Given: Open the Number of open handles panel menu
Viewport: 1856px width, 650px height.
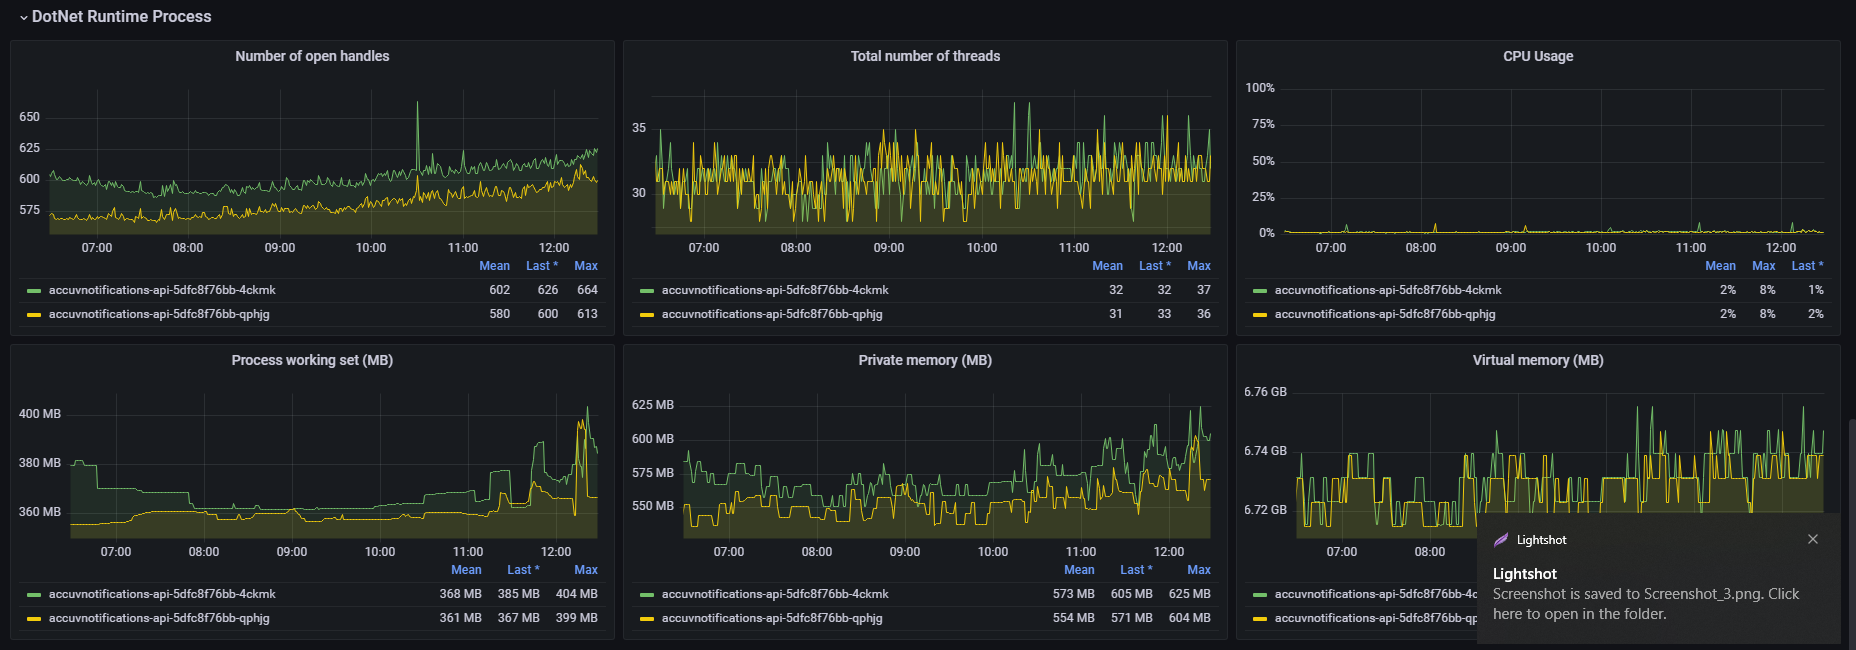Looking at the screenshot, I should pyautogui.click(x=312, y=56).
